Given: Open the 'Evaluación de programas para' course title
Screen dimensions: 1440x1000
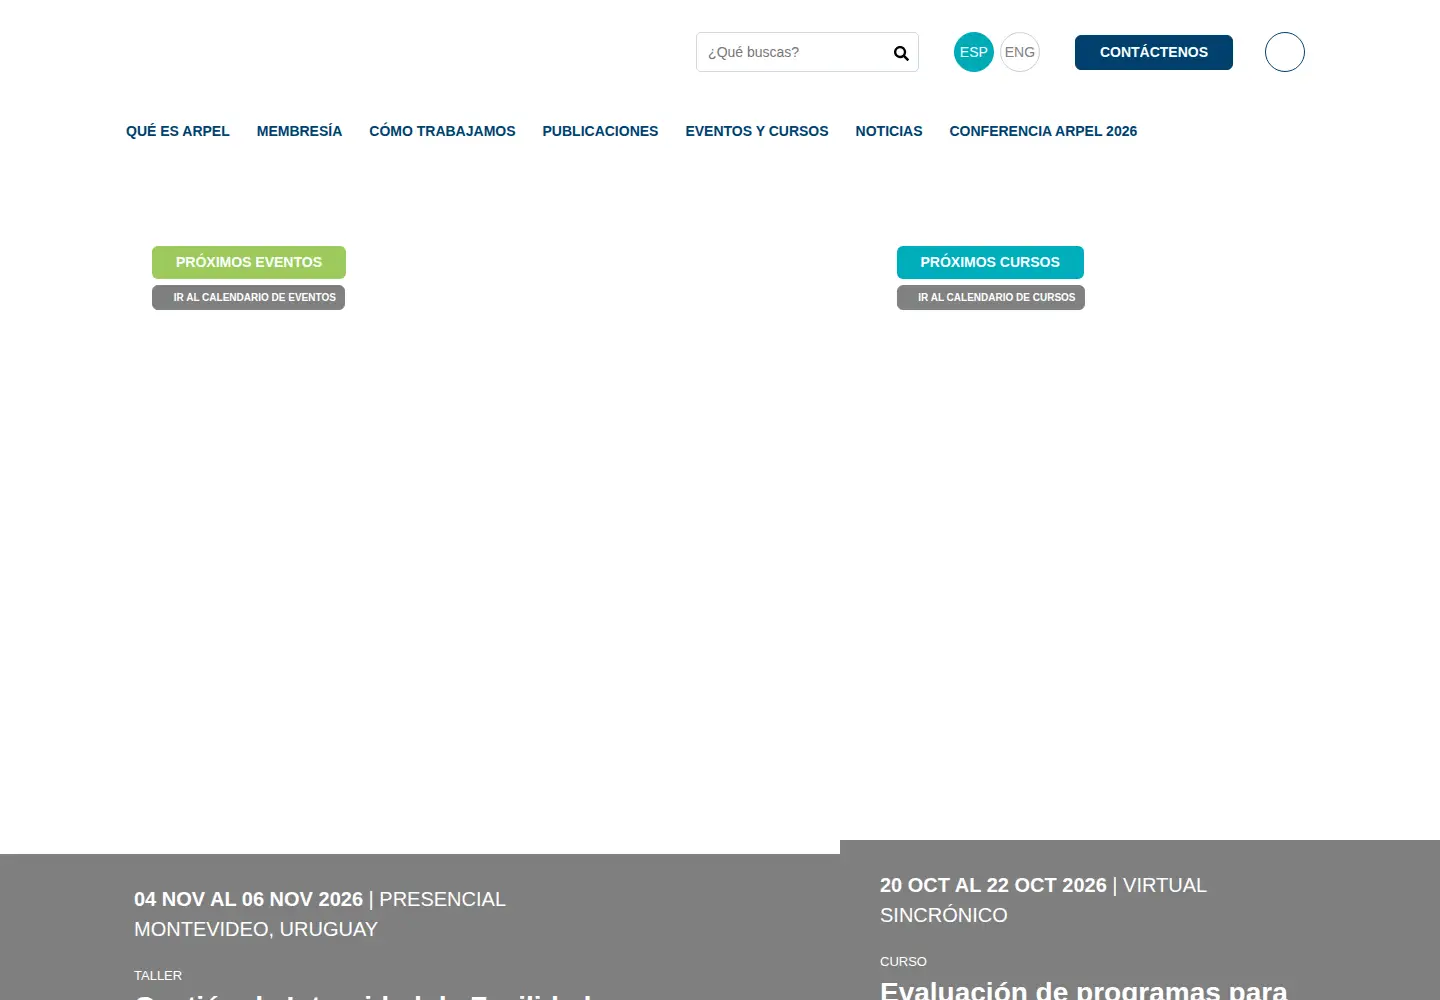Looking at the screenshot, I should (x=1083, y=989).
